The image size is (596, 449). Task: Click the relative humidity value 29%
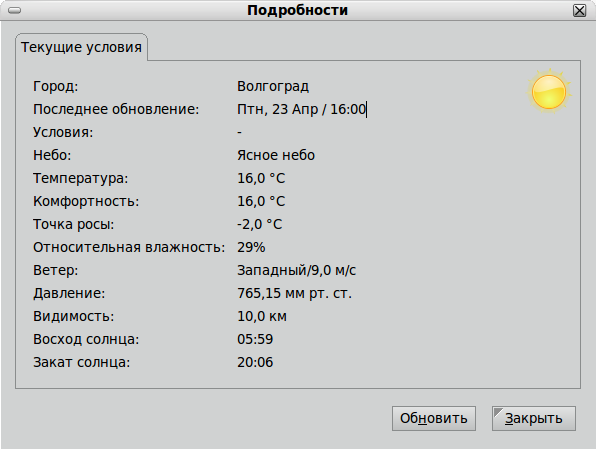click(x=251, y=247)
